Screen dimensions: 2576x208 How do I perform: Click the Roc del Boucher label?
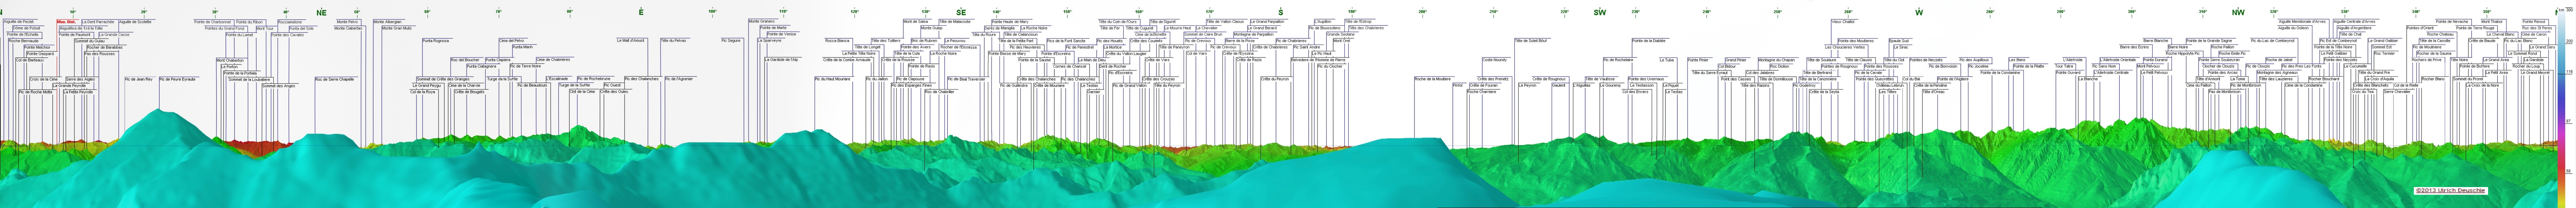pyautogui.click(x=465, y=60)
